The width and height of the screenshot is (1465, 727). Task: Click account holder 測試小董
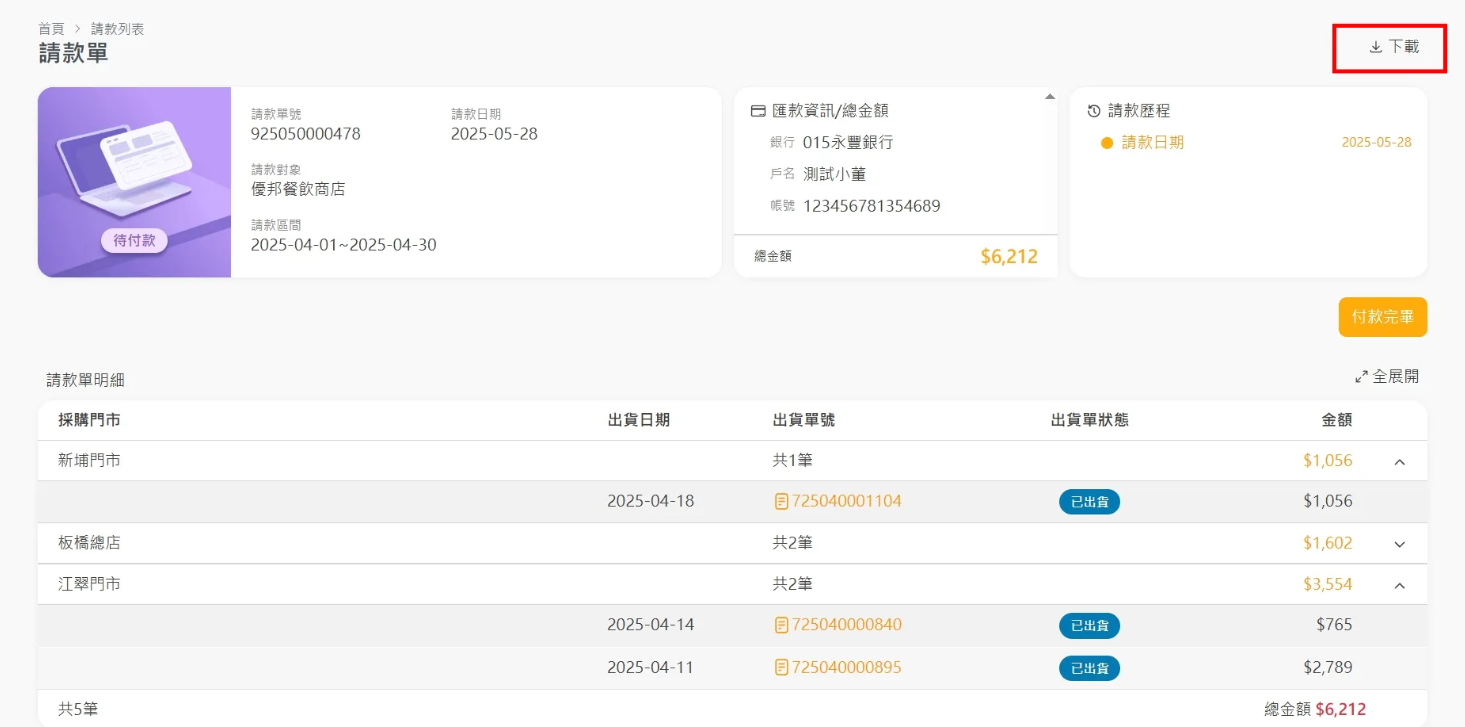click(835, 175)
